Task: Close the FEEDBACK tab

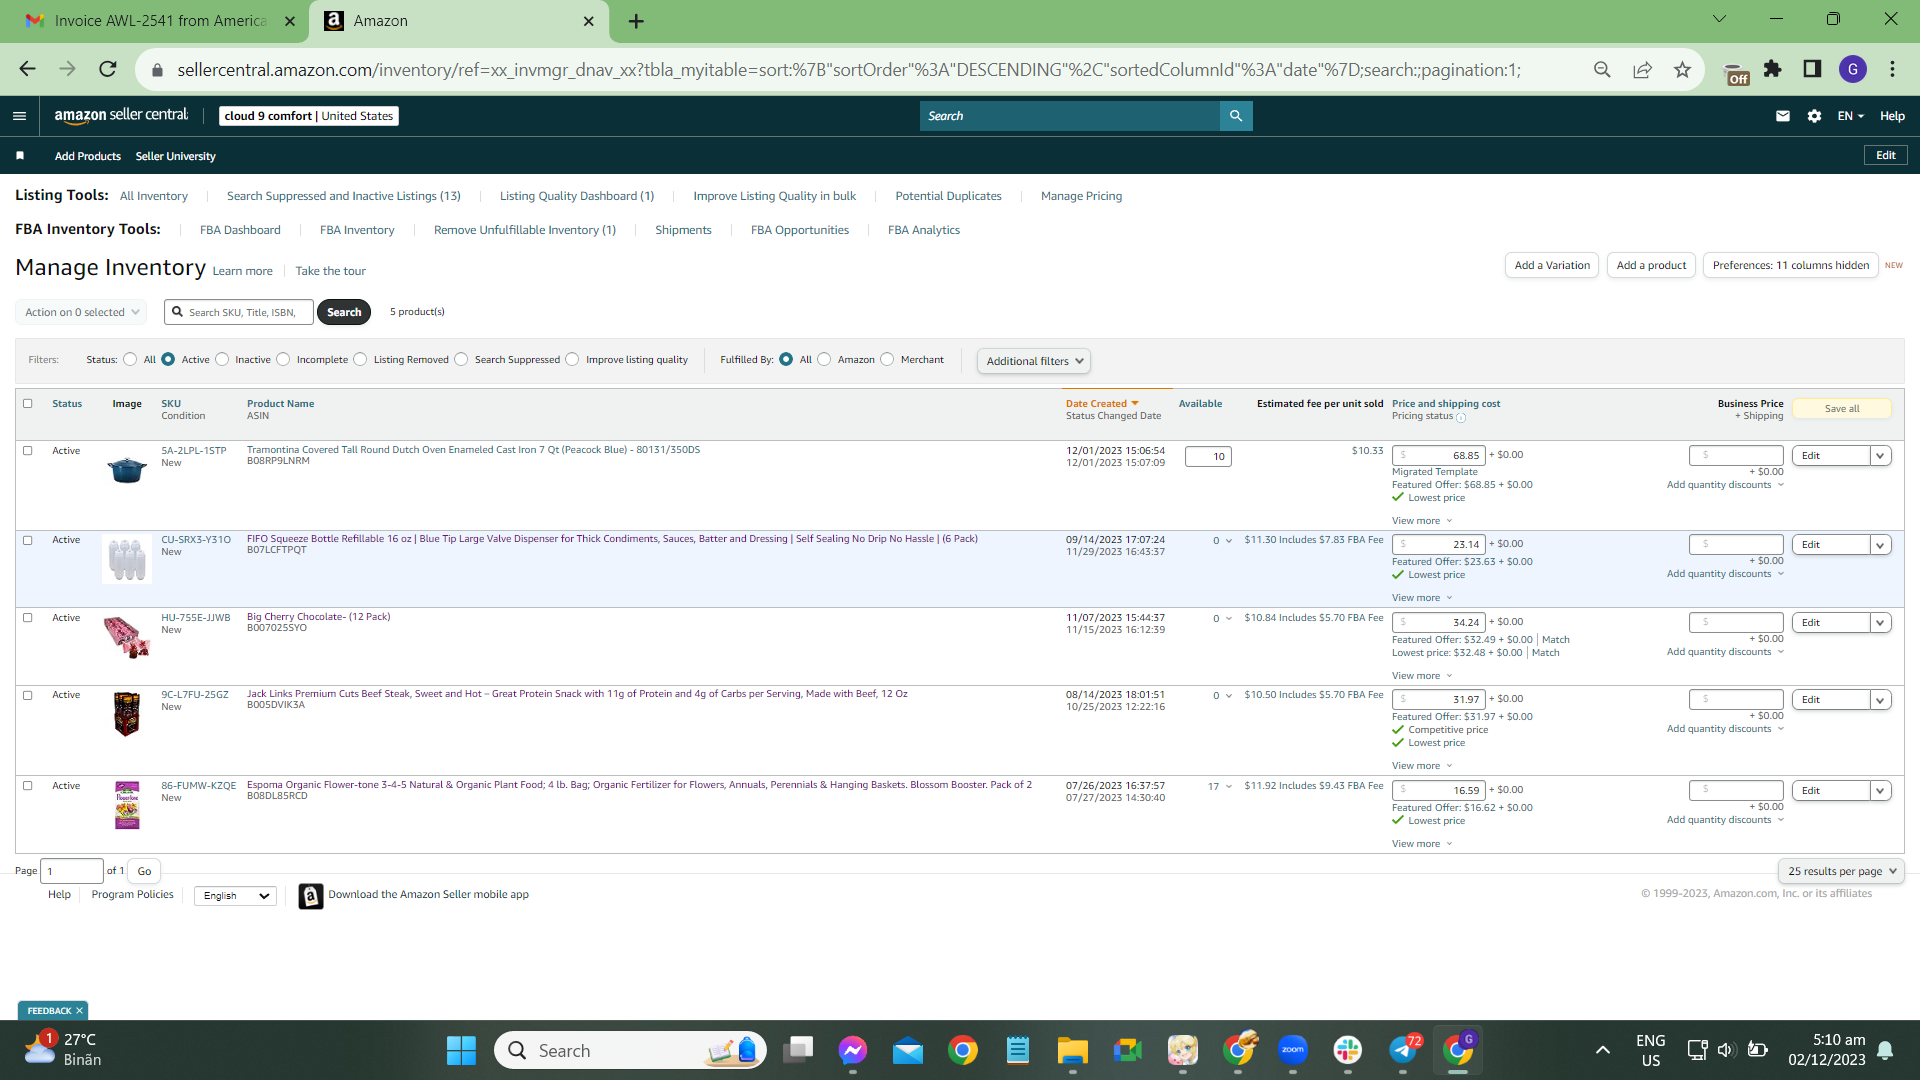Action: pos(79,1011)
